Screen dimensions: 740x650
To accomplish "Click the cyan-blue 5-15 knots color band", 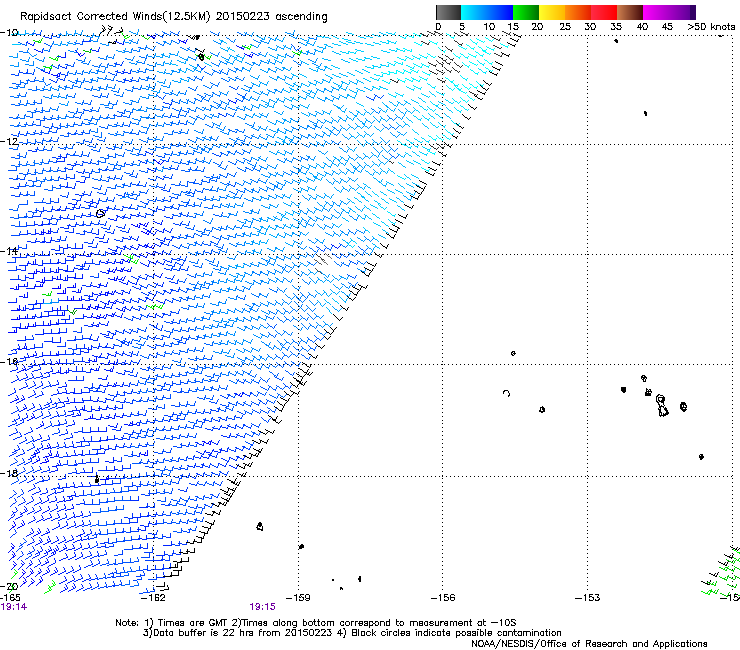I will 487,12.
